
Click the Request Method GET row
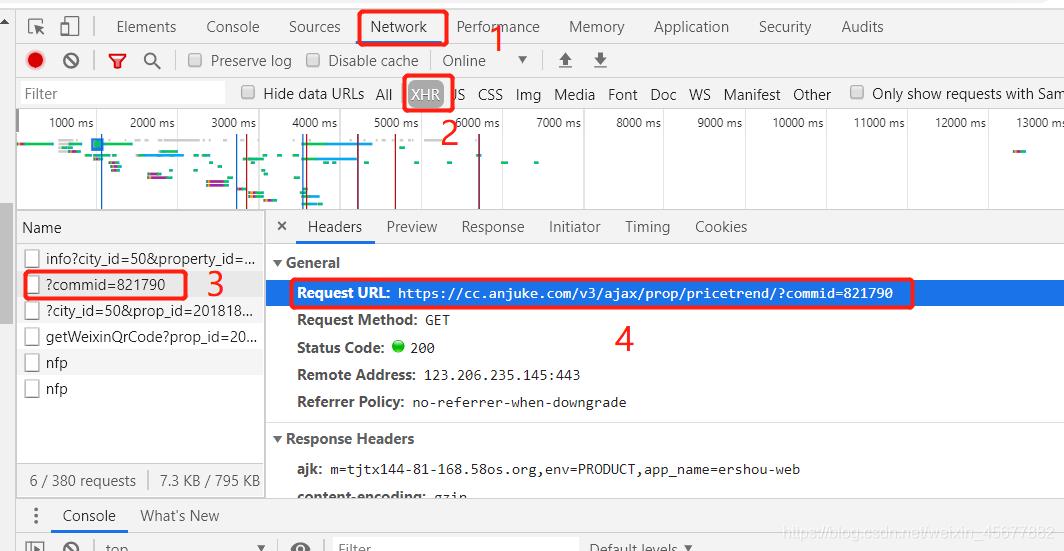665,320
